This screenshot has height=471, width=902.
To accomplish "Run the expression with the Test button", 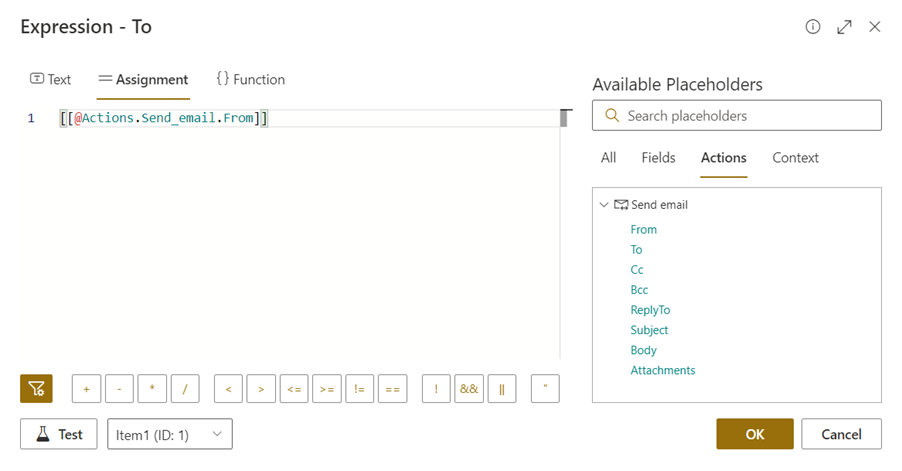I will pyautogui.click(x=58, y=434).
